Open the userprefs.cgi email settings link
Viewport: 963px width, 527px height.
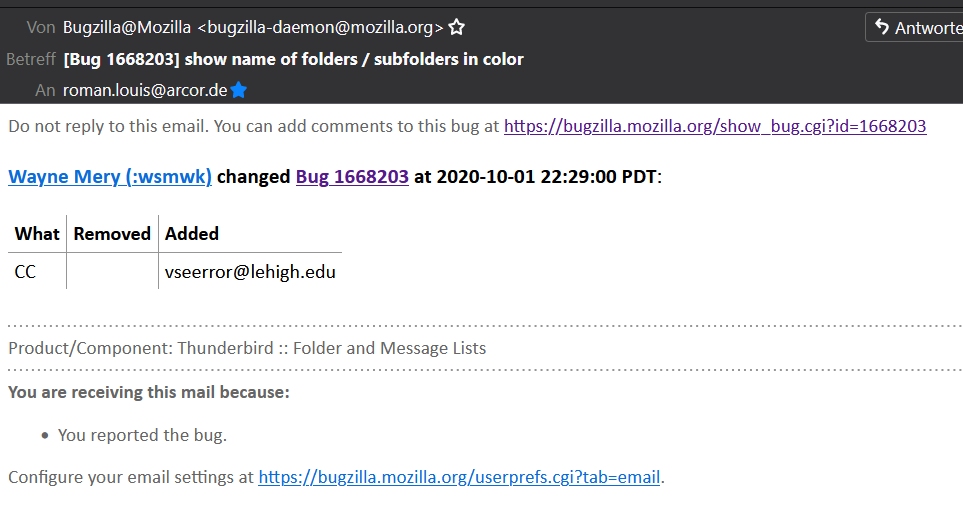click(x=459, y=477)
